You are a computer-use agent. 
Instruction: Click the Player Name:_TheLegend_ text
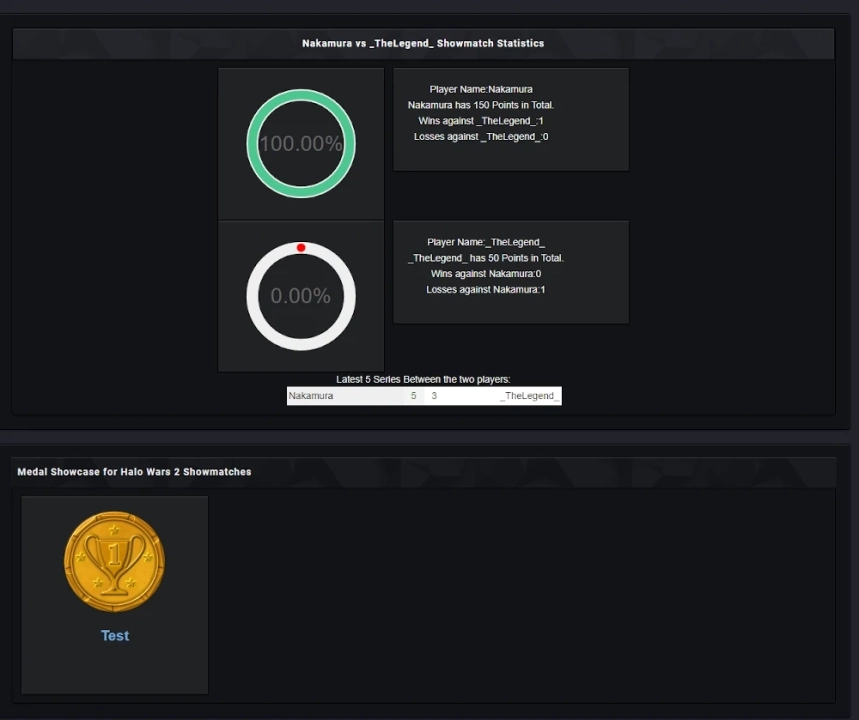486,242
